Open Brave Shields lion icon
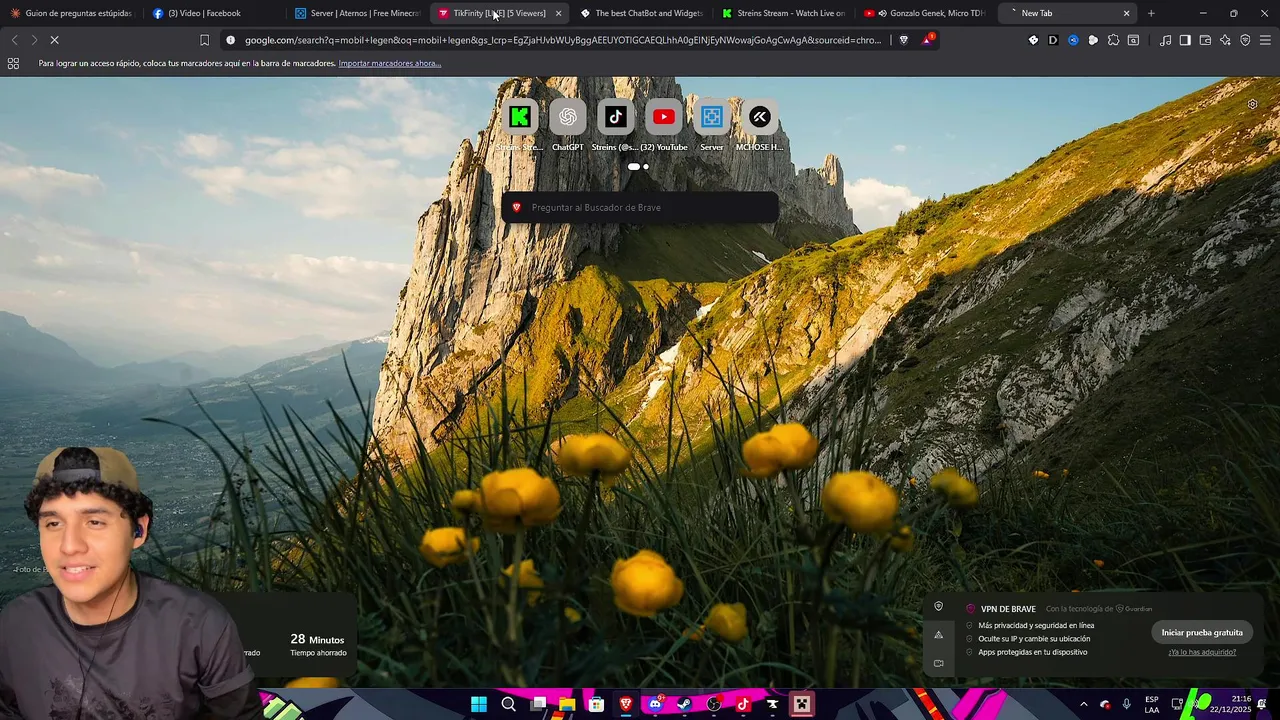The image size is (1280, 720). pos(904,40)
